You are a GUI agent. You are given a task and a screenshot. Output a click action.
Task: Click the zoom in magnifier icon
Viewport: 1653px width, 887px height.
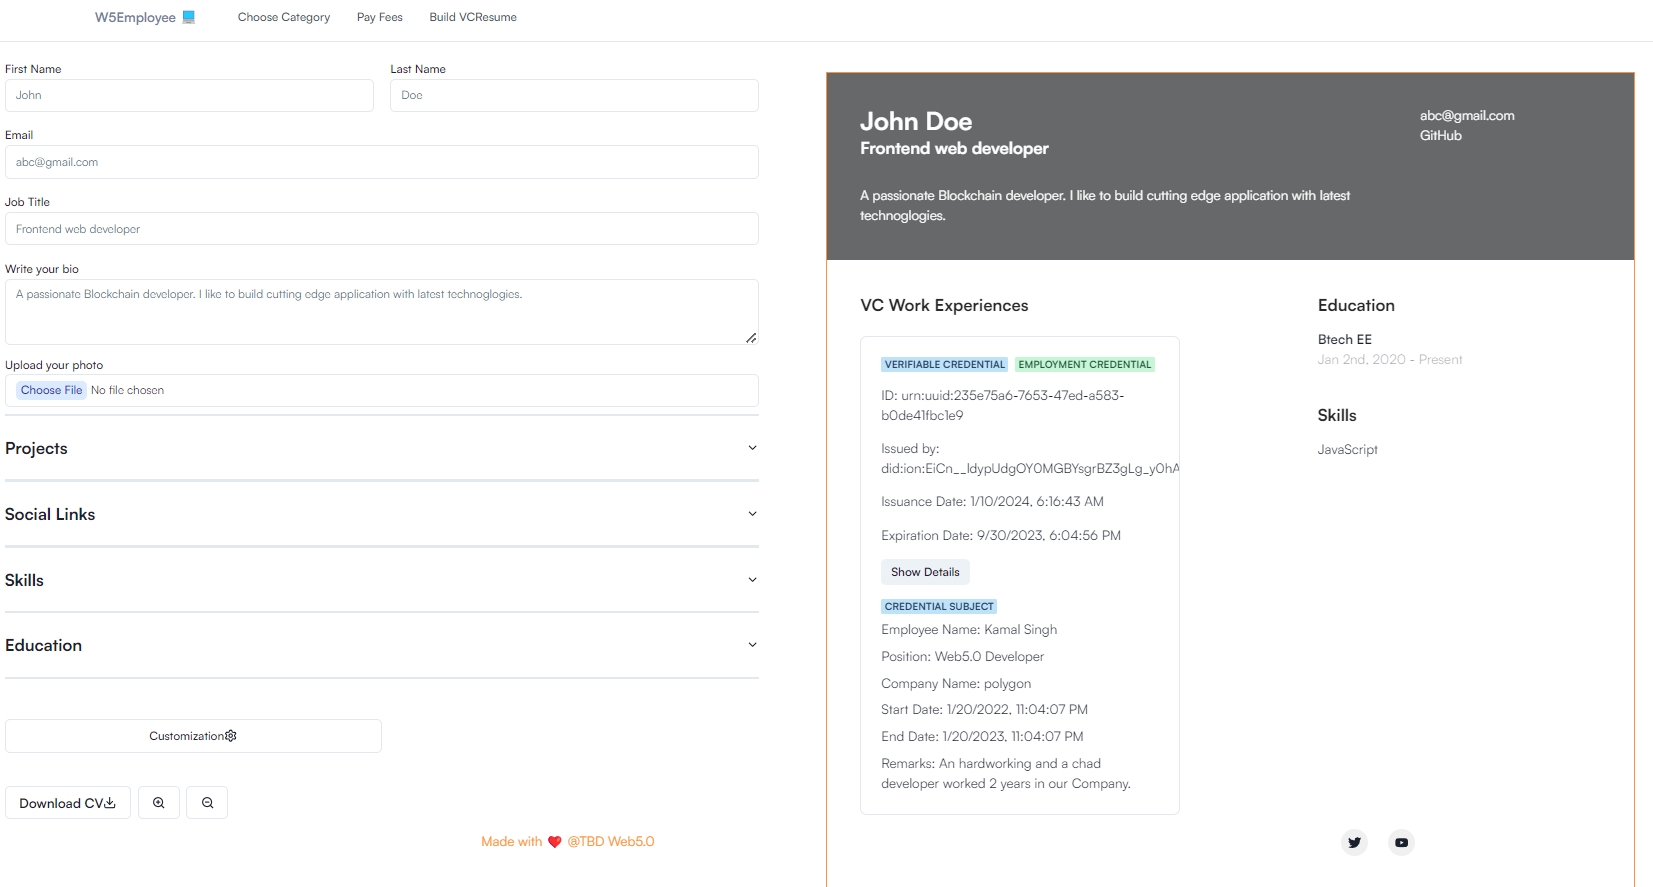tap(159, 803)
